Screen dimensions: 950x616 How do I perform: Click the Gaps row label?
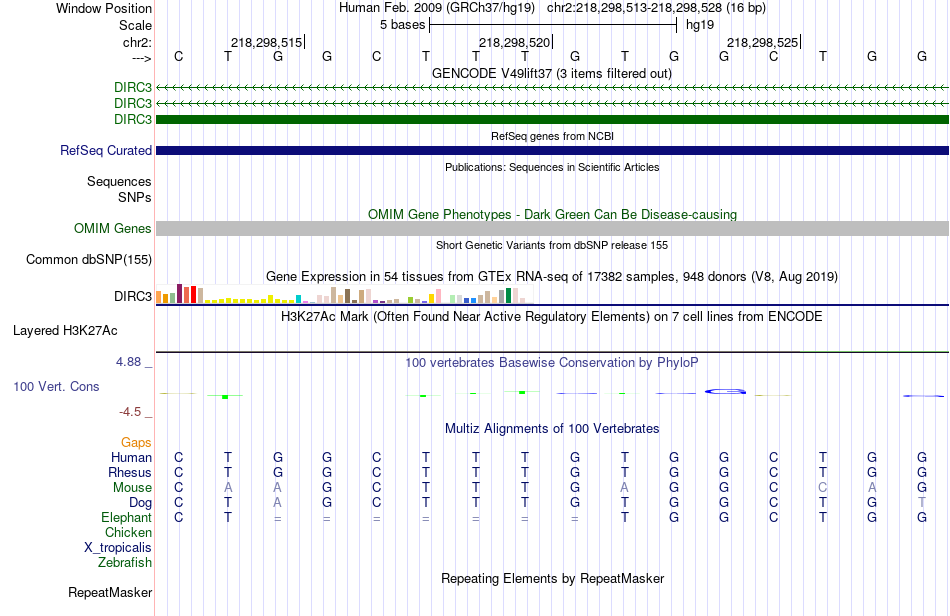136,443
